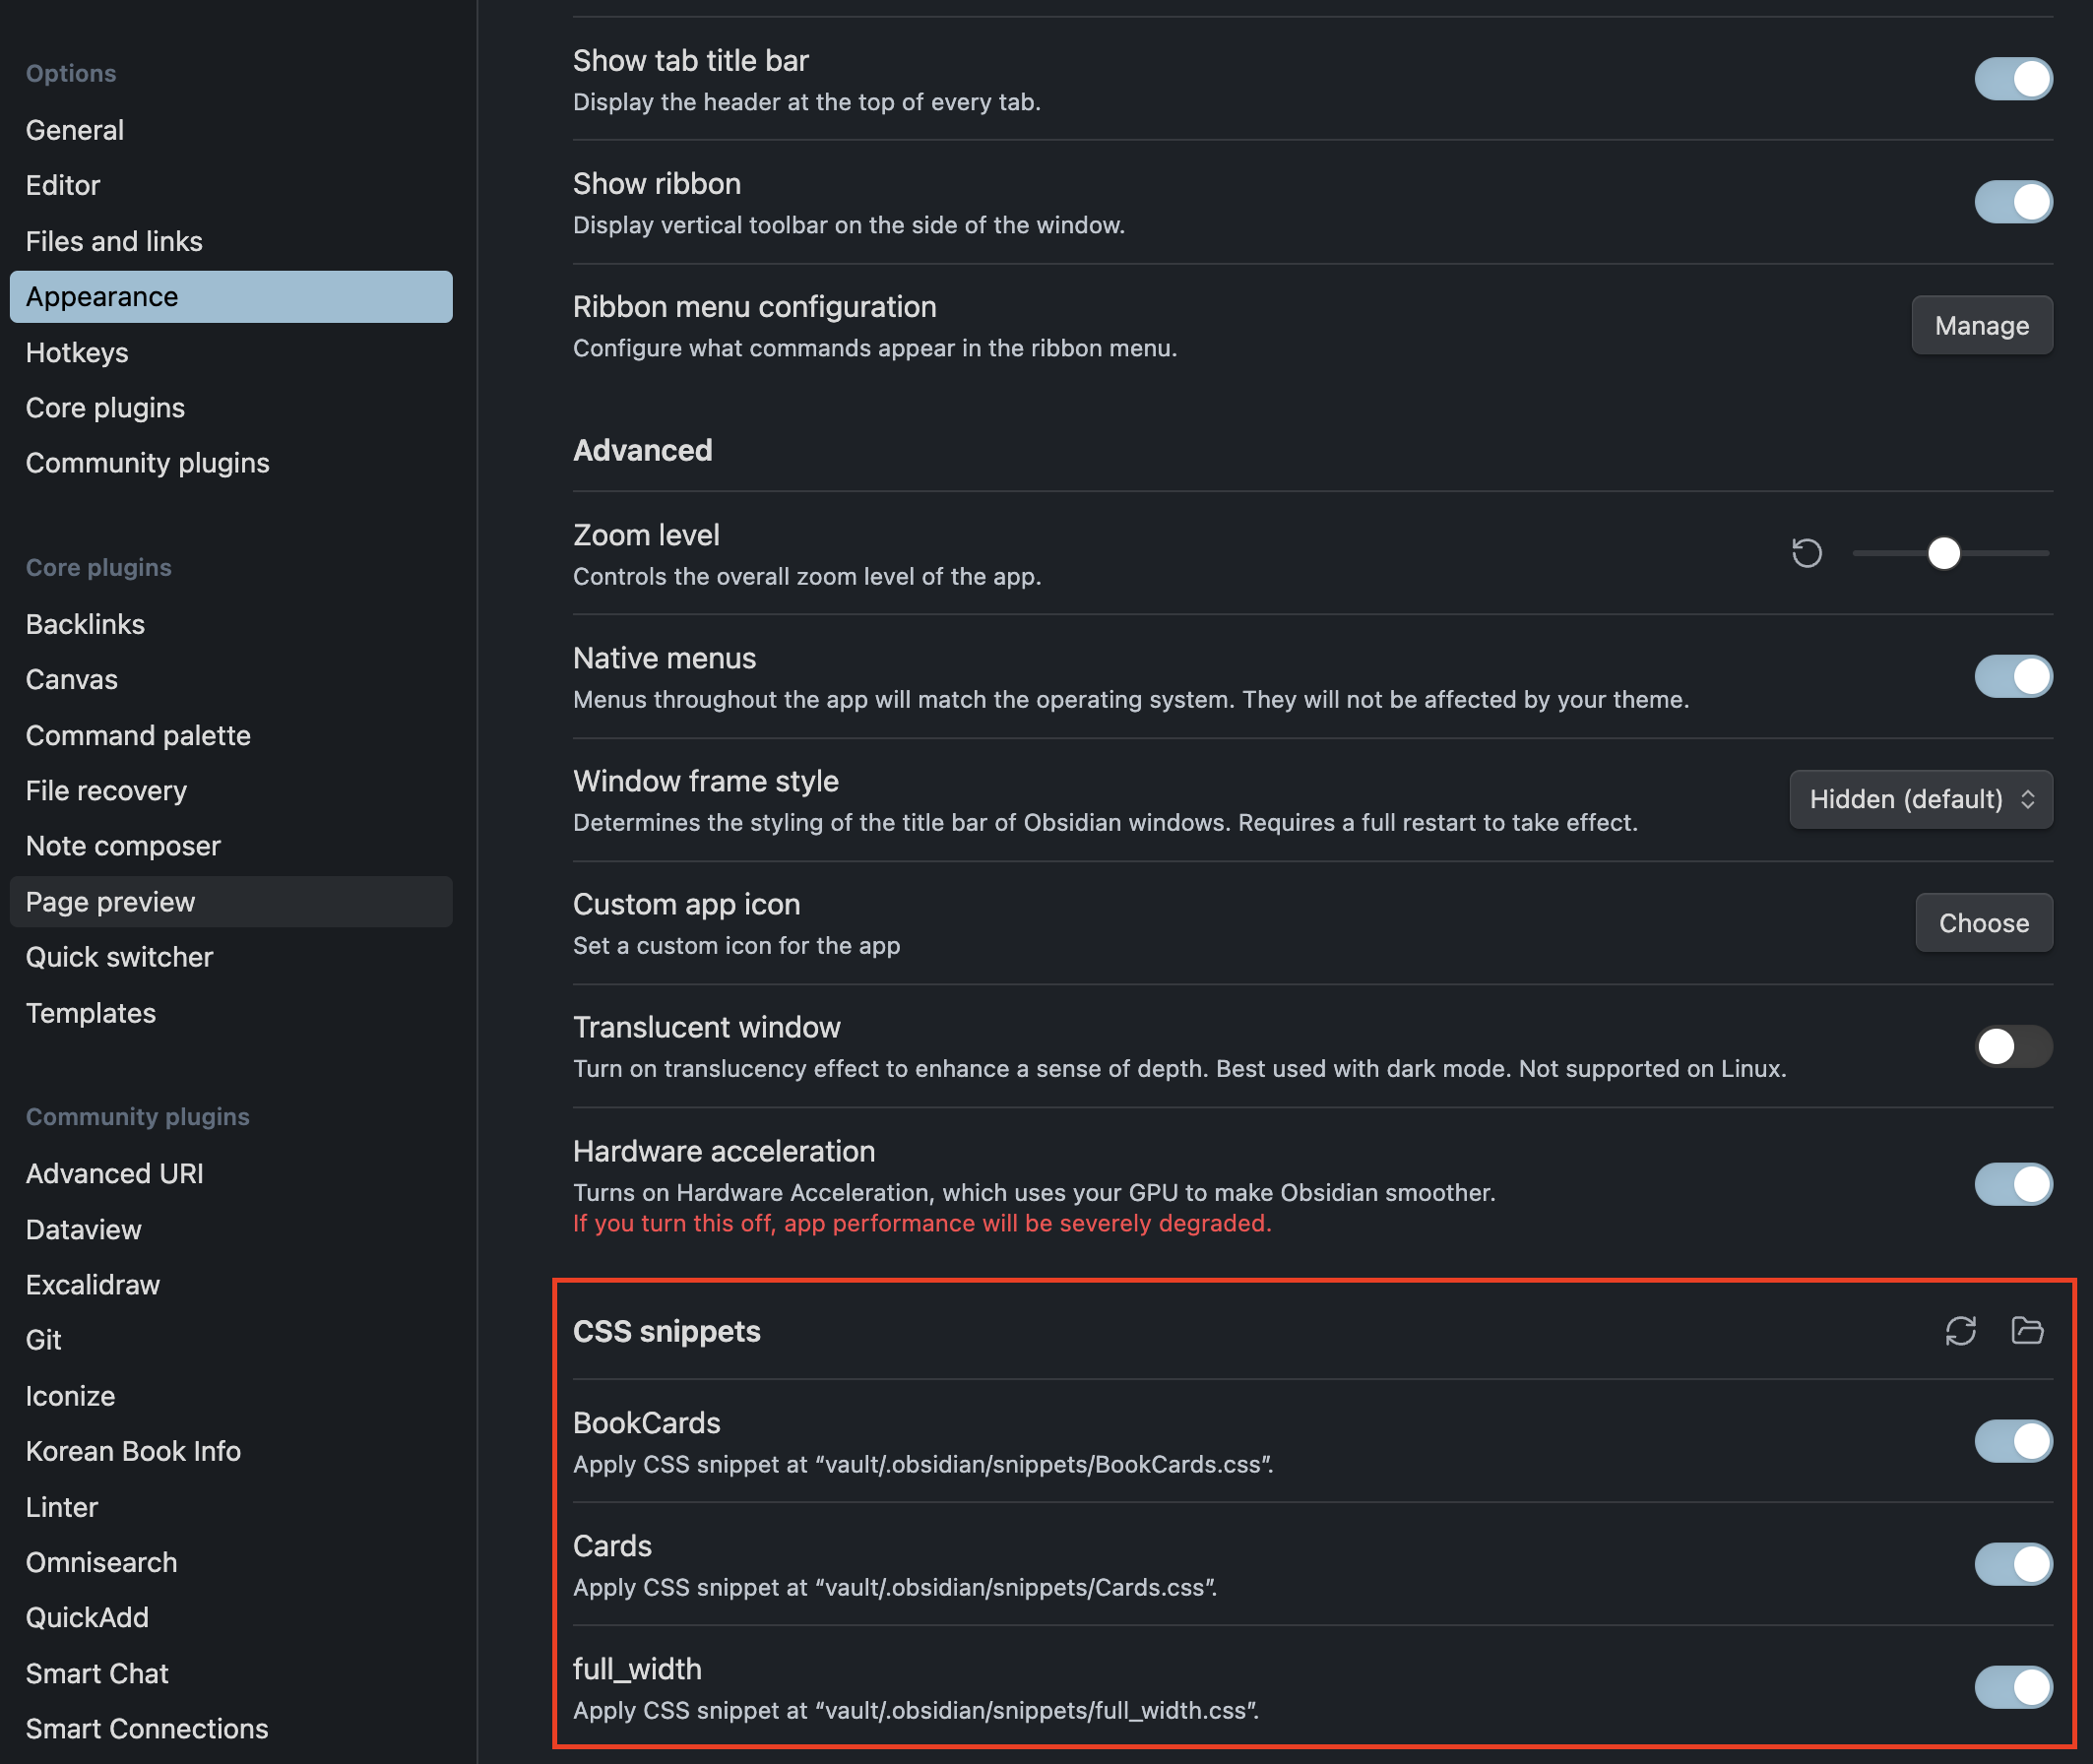Open the Hotkeys settings tab
The width and height of the screenshot is (2093, 1764).
[x=77, y=353]
